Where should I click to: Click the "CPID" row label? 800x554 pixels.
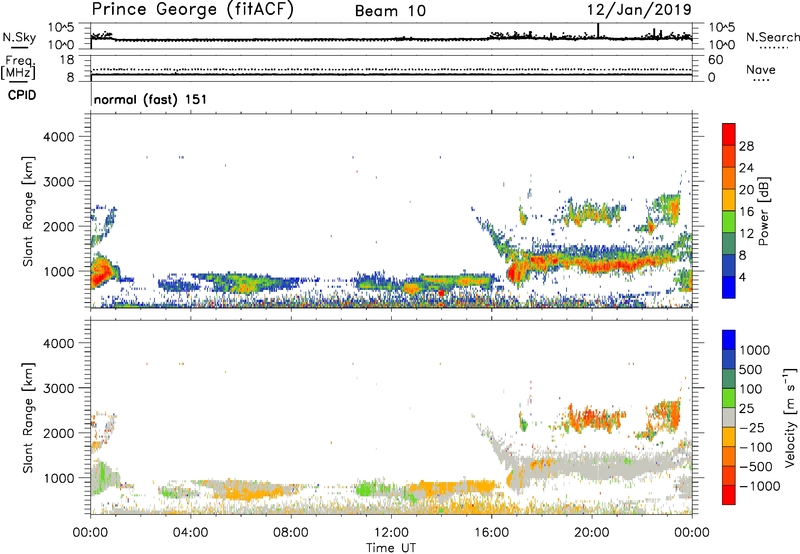22,95
